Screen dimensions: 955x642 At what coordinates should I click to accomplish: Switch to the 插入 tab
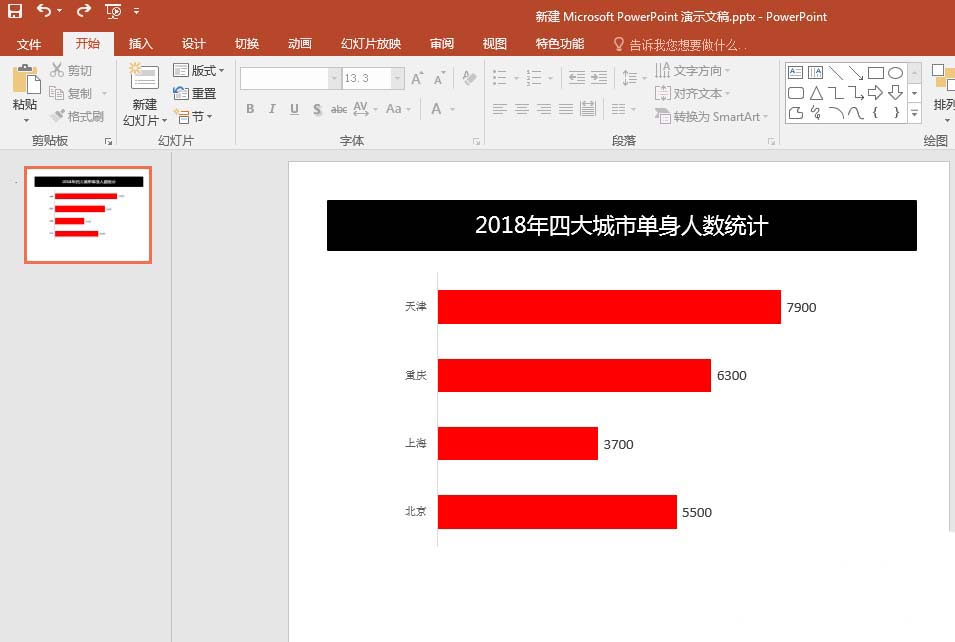click(x=141, y=44)
